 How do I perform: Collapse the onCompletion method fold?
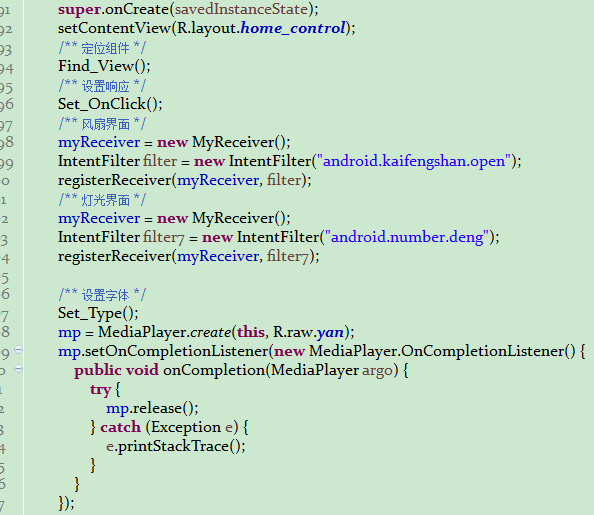[18, 368]
